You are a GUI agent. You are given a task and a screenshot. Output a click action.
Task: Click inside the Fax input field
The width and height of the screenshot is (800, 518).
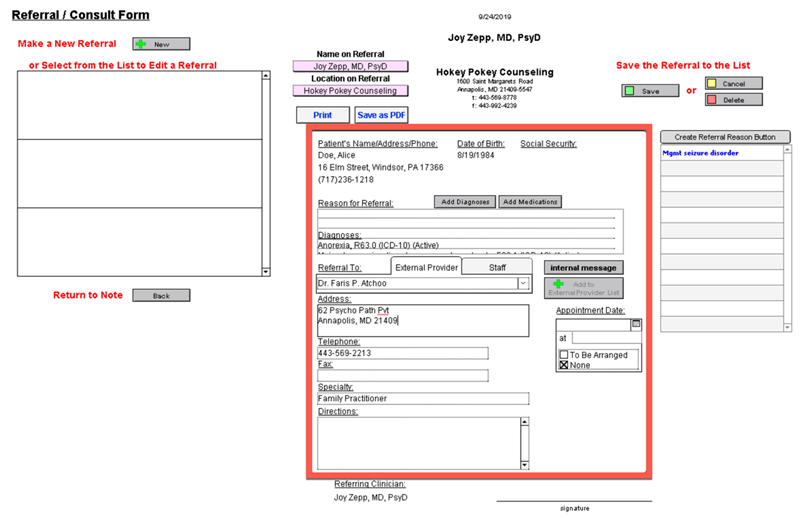[403, 376]
